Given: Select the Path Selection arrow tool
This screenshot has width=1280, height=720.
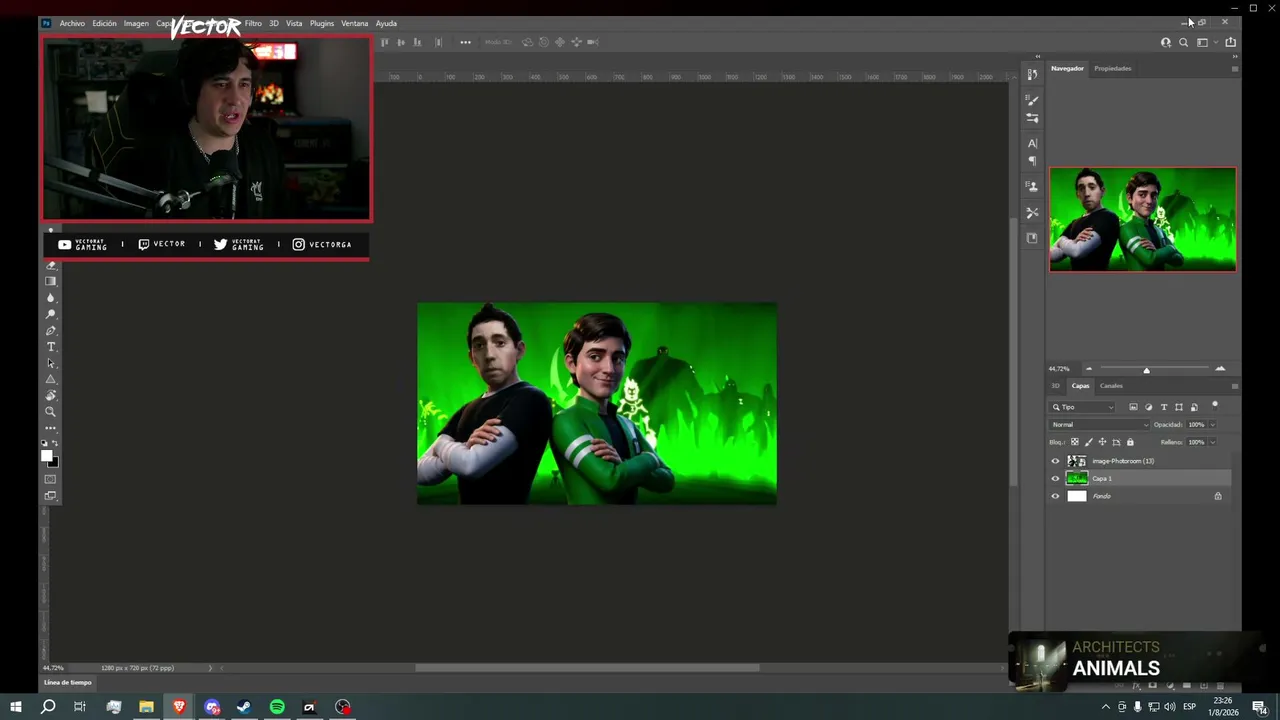Looking at the screenshot, I should [x=51, y=363].
